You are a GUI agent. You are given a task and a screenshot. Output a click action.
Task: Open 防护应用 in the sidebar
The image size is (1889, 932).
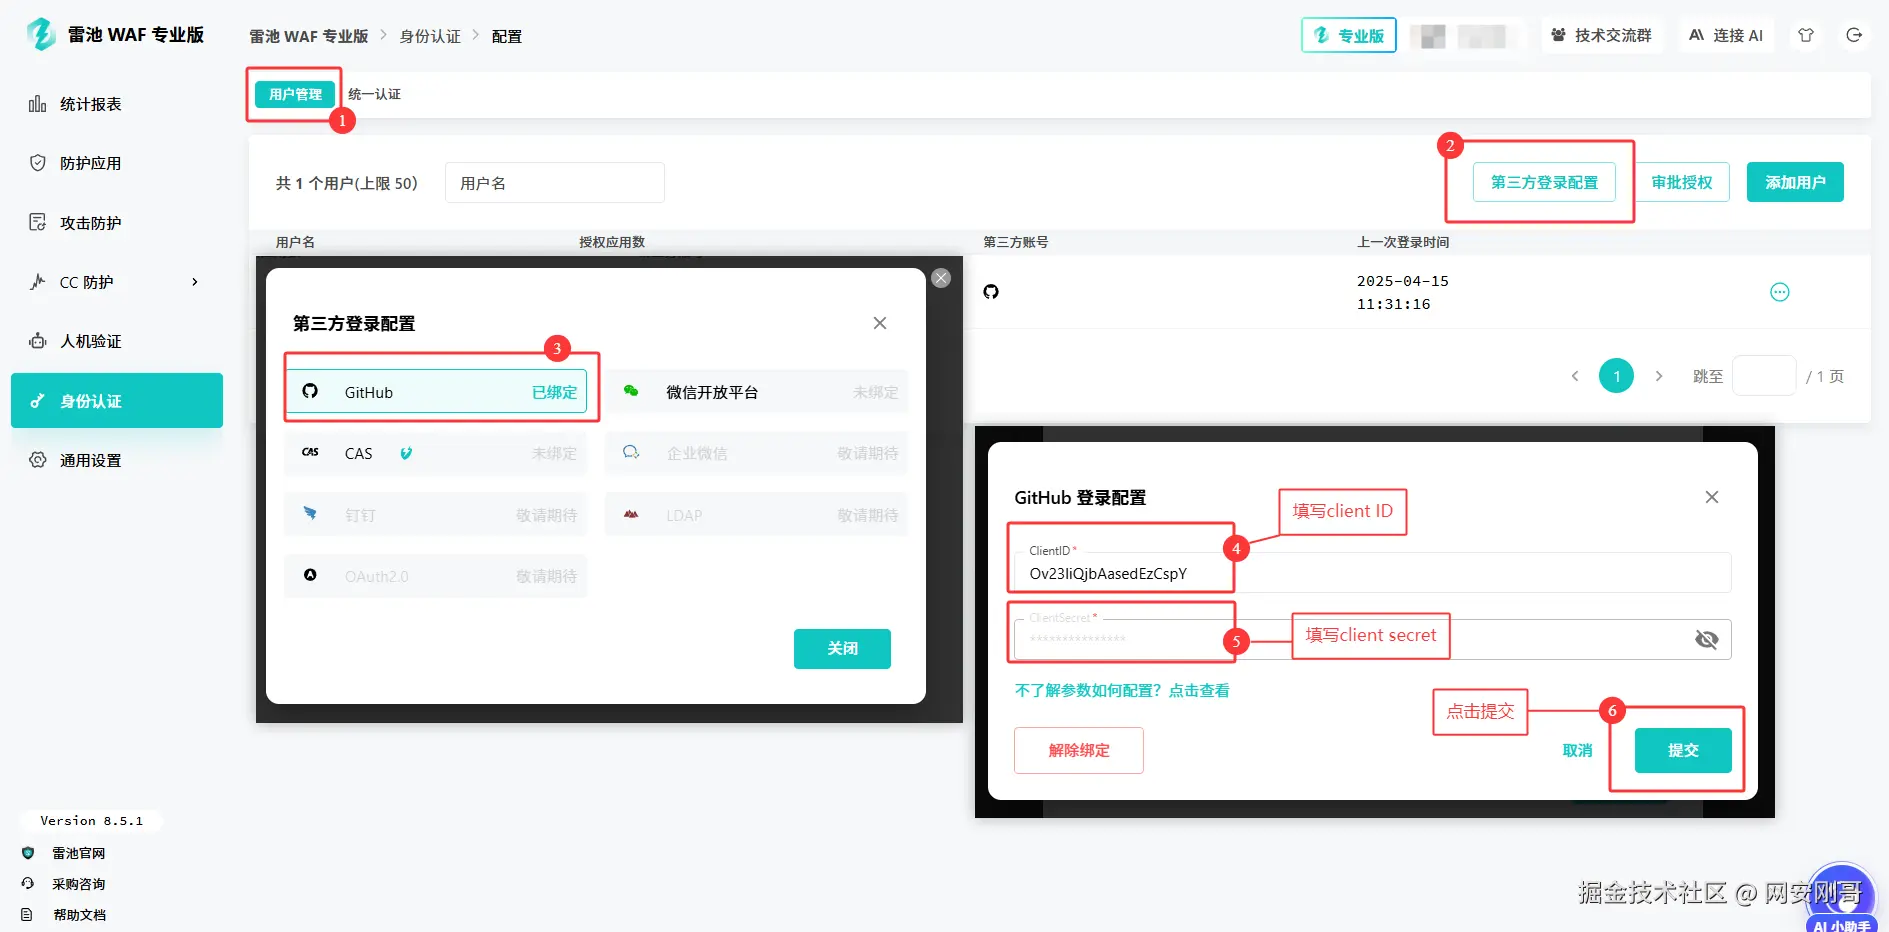(117, 163)
